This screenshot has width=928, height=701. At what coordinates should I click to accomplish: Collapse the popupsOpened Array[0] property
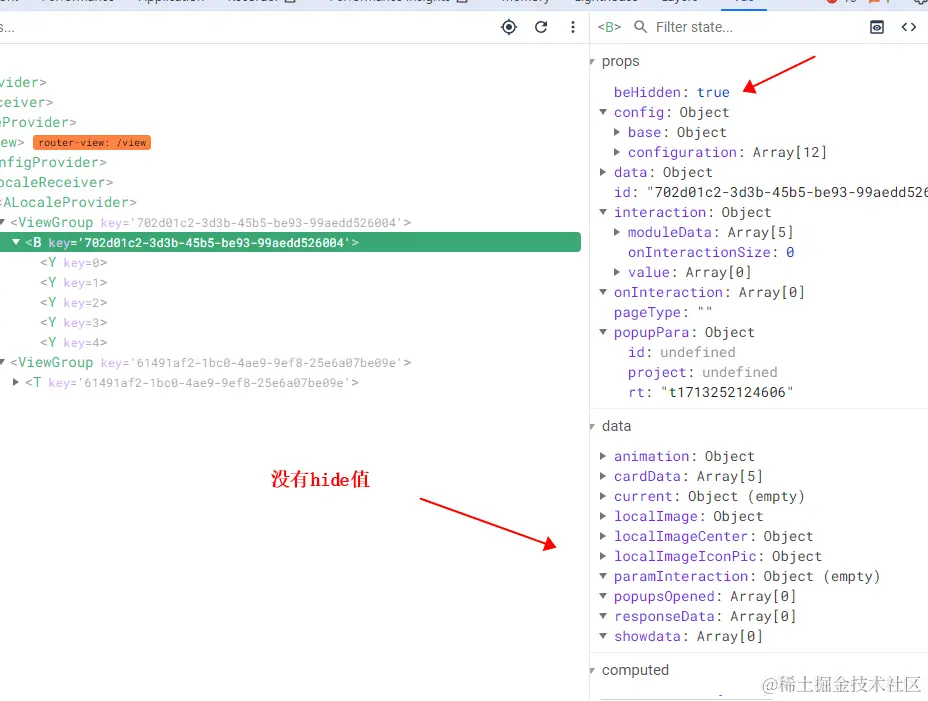click(x=603, y=596)
